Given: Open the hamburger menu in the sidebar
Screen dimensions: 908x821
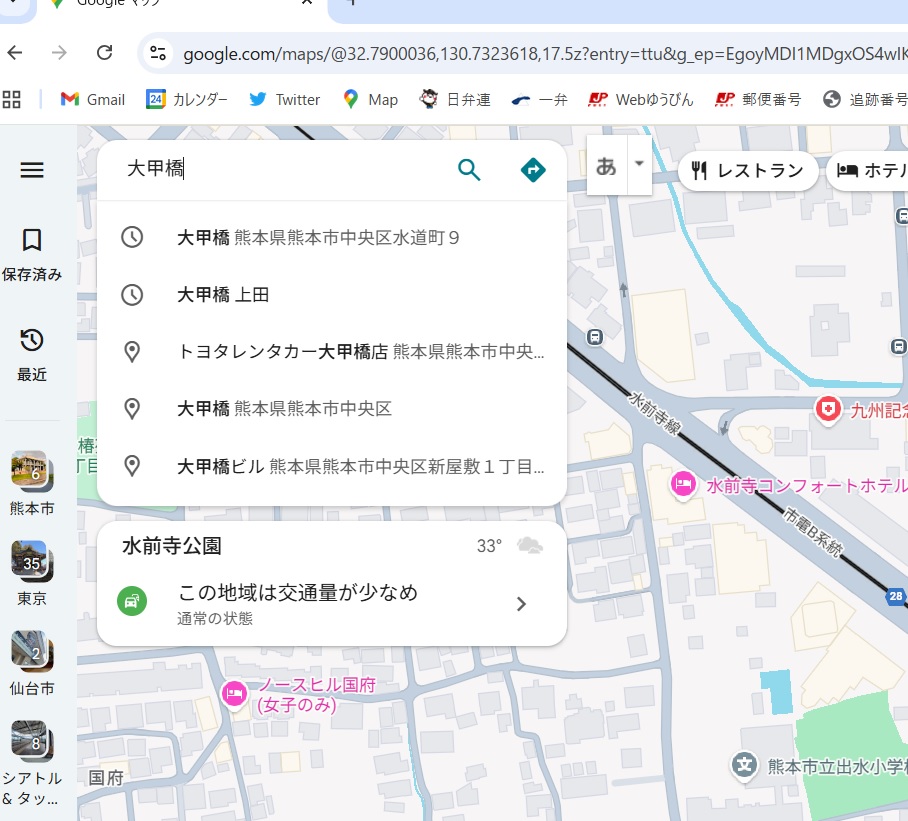Looking at the screenshot, I should [x=32, y=171].
